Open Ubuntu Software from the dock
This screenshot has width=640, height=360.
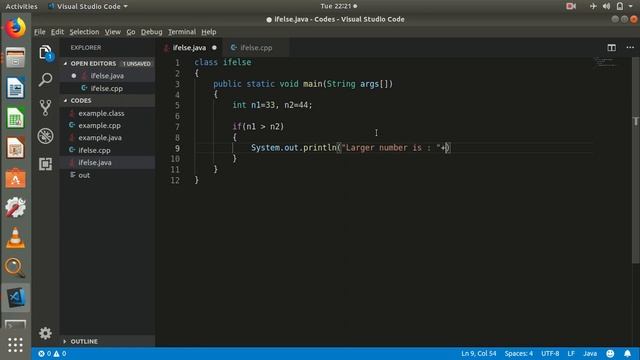[16, 178]
